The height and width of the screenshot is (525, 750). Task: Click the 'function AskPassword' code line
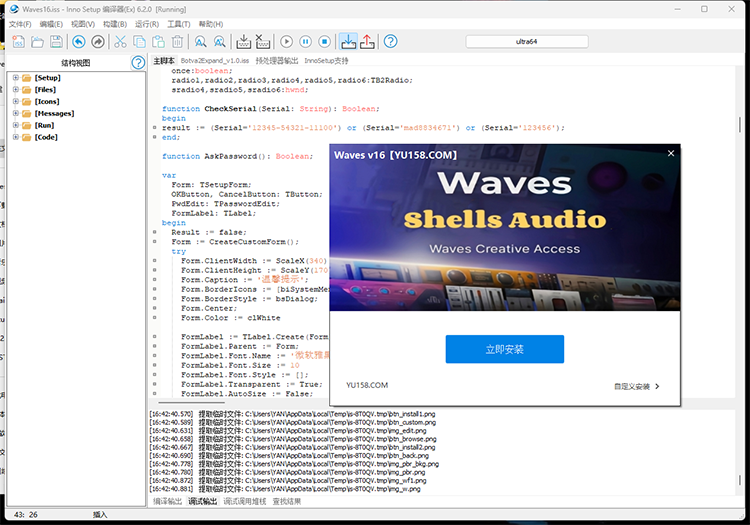237,156
